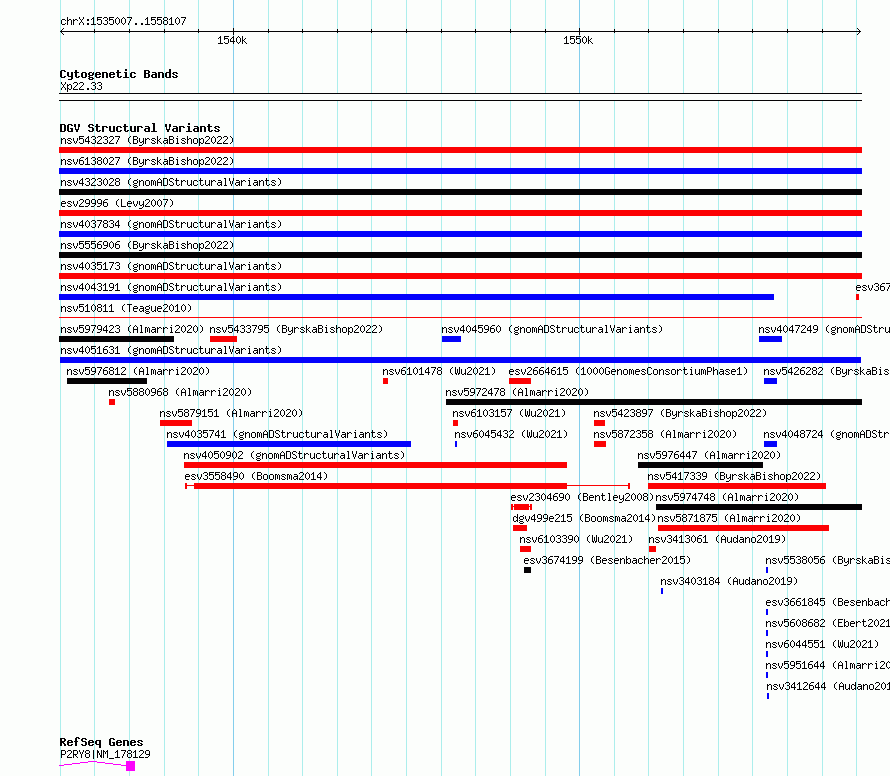Click the blue bar under nsv4035741
This screenshot has height=776, width=890.
pyautogui.click(x=289, y=444)
